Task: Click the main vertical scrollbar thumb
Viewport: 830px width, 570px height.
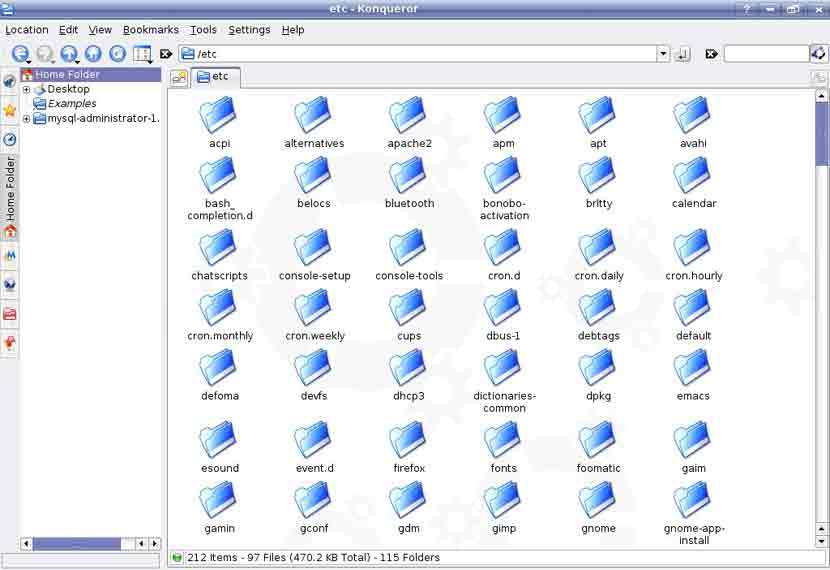Action: (821, 134)
